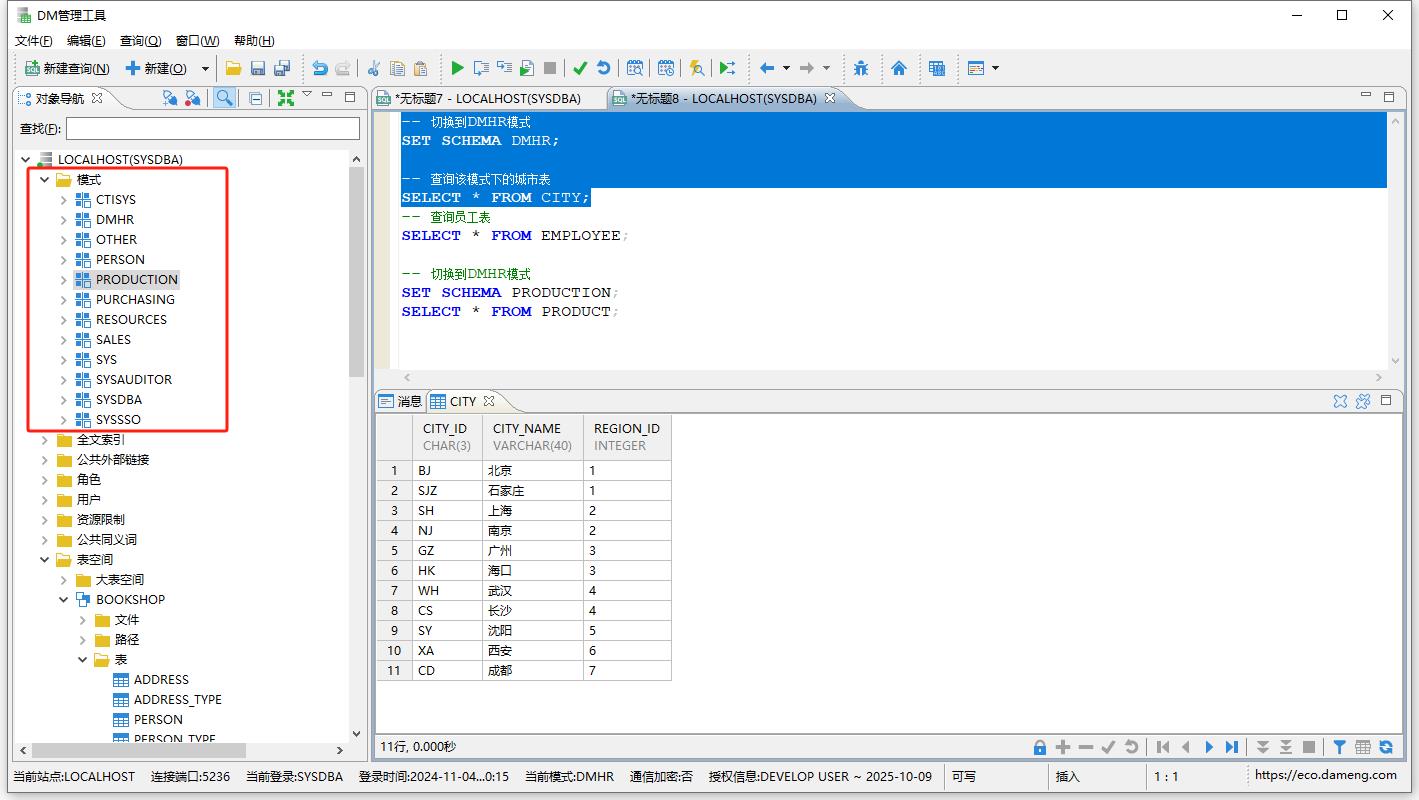Expand the DMHR schema node
1419x800 pixels.
tap(64, 220)
